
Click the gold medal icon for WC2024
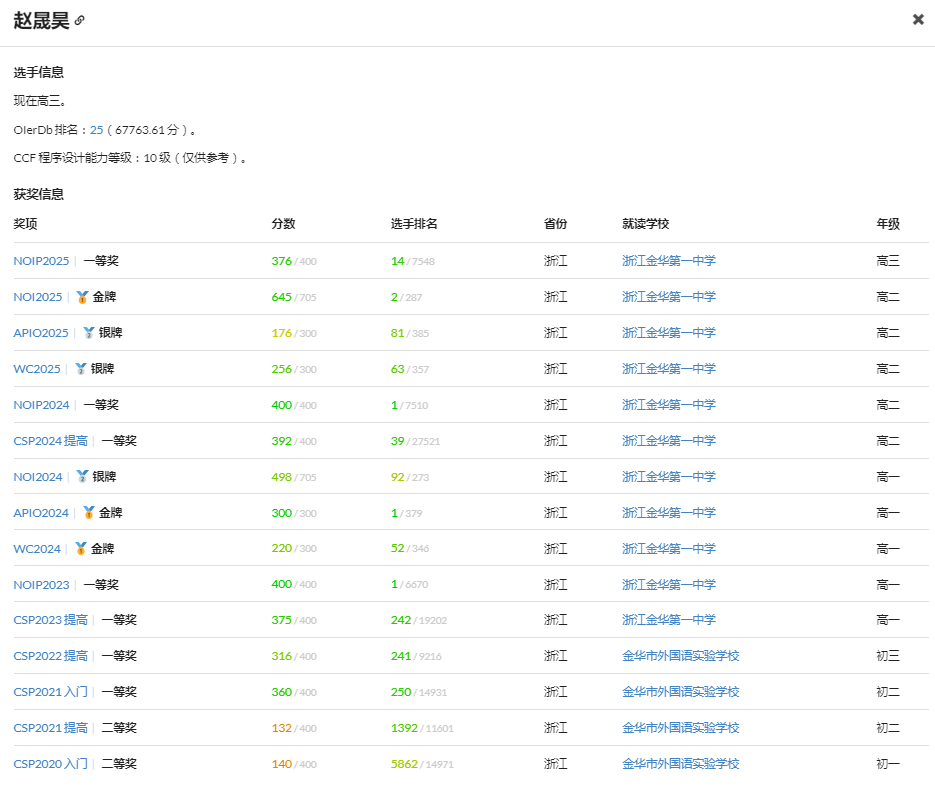(81, 549)
